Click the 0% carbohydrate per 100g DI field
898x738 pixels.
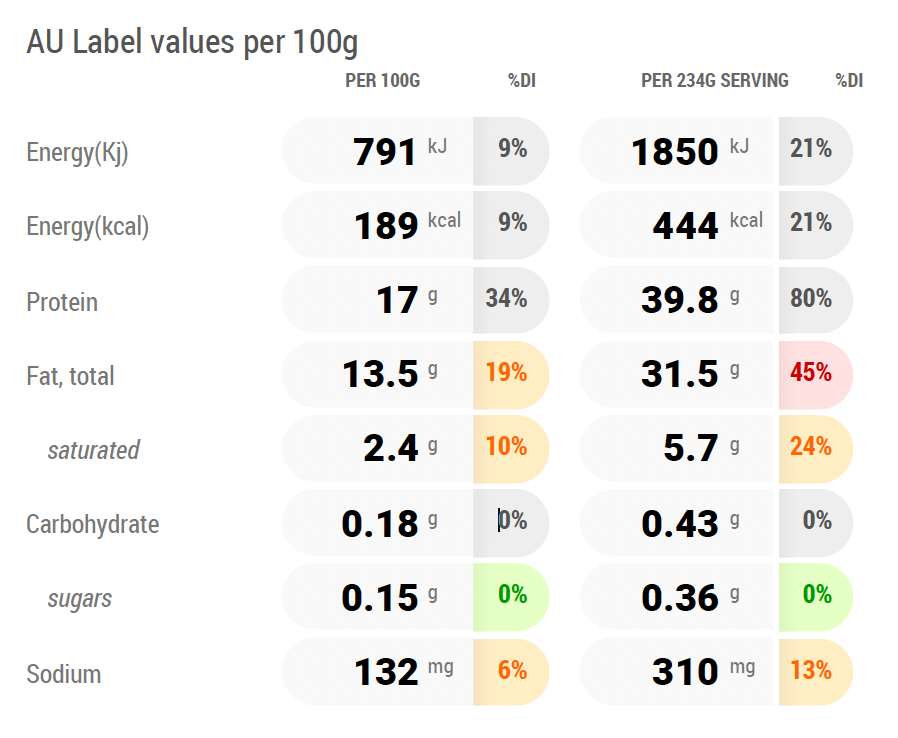[x=511, y=523]
